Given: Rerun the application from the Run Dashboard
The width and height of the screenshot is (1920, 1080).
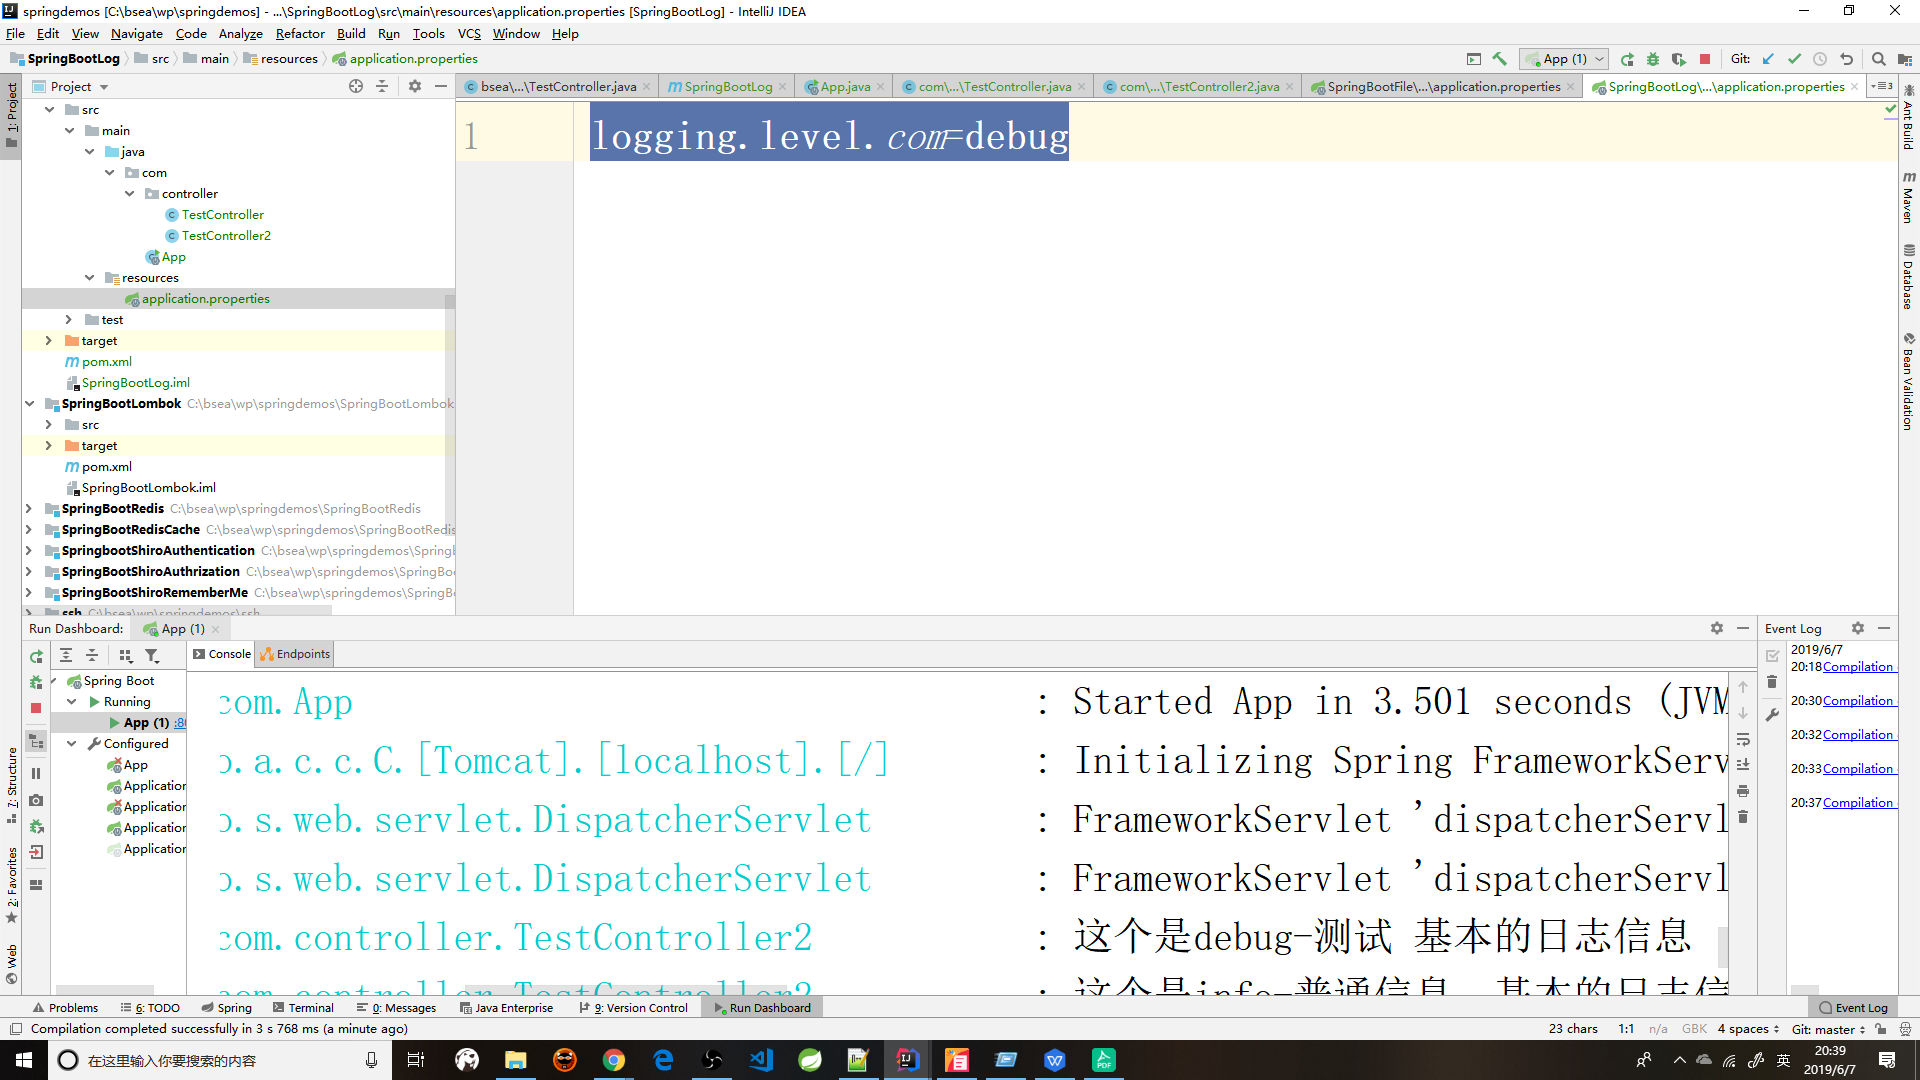Looking at the screenshot, I should point(35,655).
